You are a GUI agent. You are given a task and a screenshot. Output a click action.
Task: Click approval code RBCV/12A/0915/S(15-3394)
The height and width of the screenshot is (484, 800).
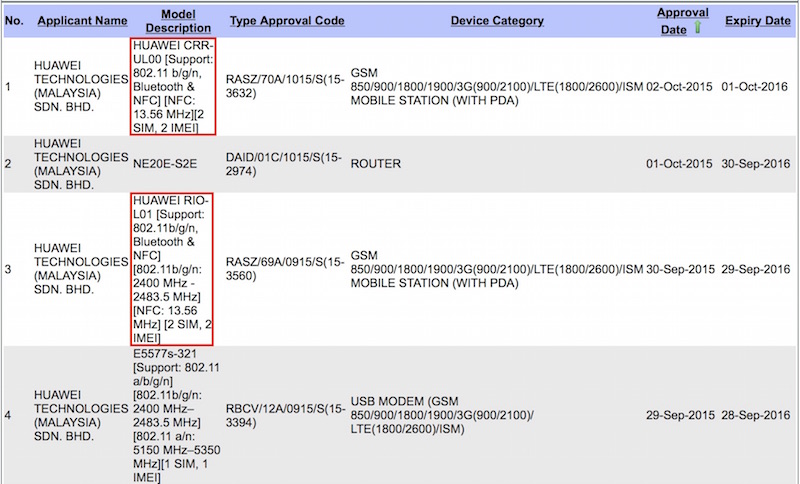click(286, 416)
